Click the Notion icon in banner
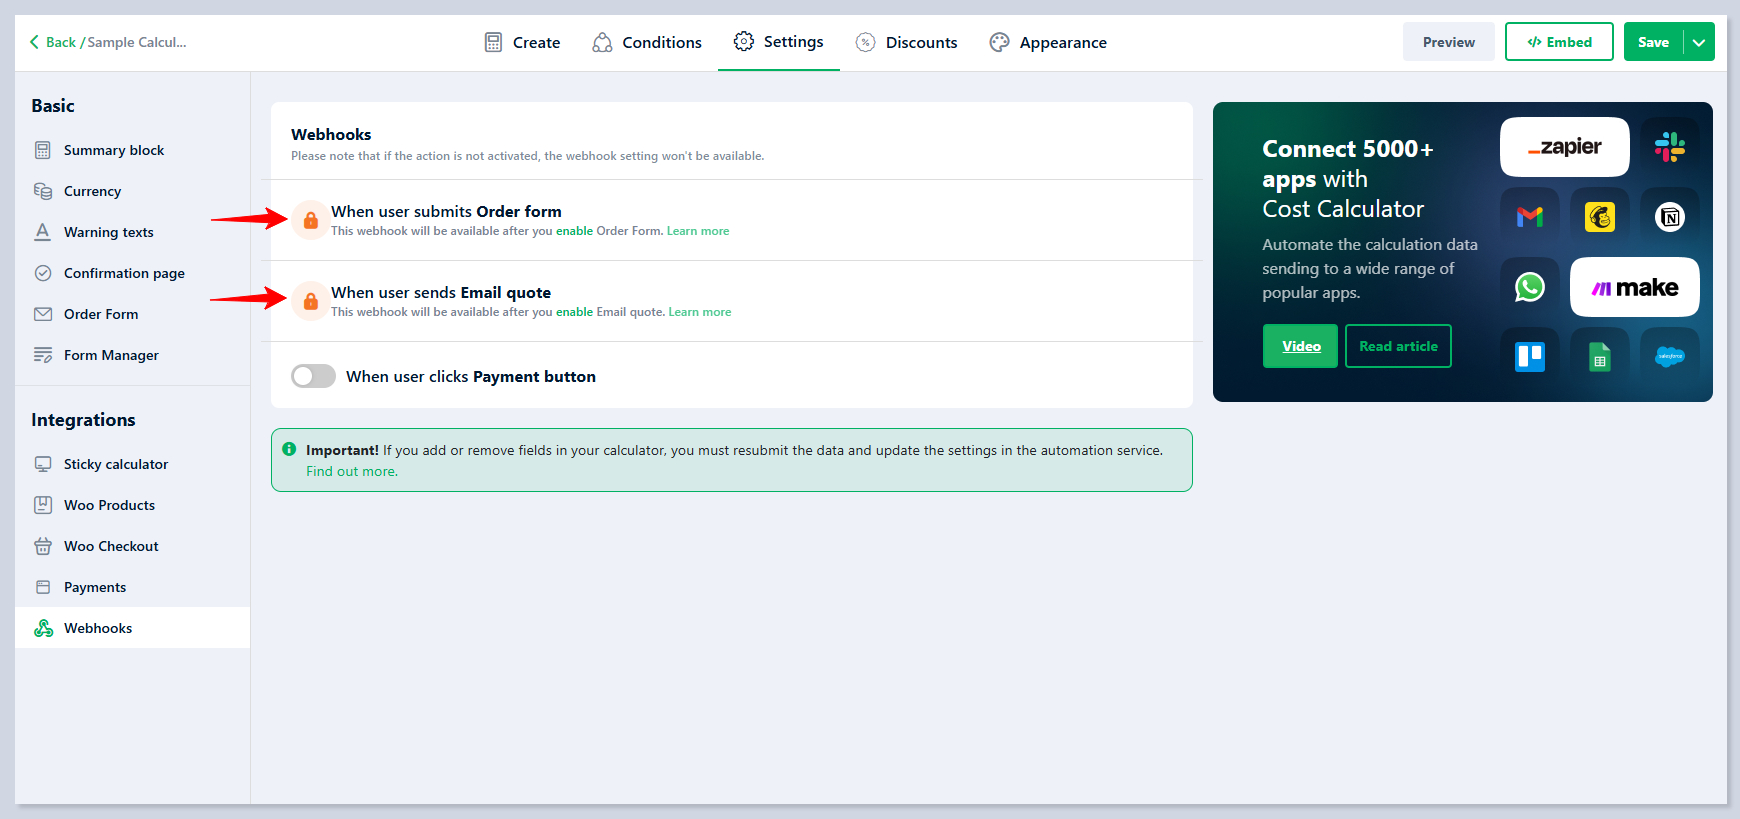1740x819 pixels. pyautogui.click(x=1669, y=217)
